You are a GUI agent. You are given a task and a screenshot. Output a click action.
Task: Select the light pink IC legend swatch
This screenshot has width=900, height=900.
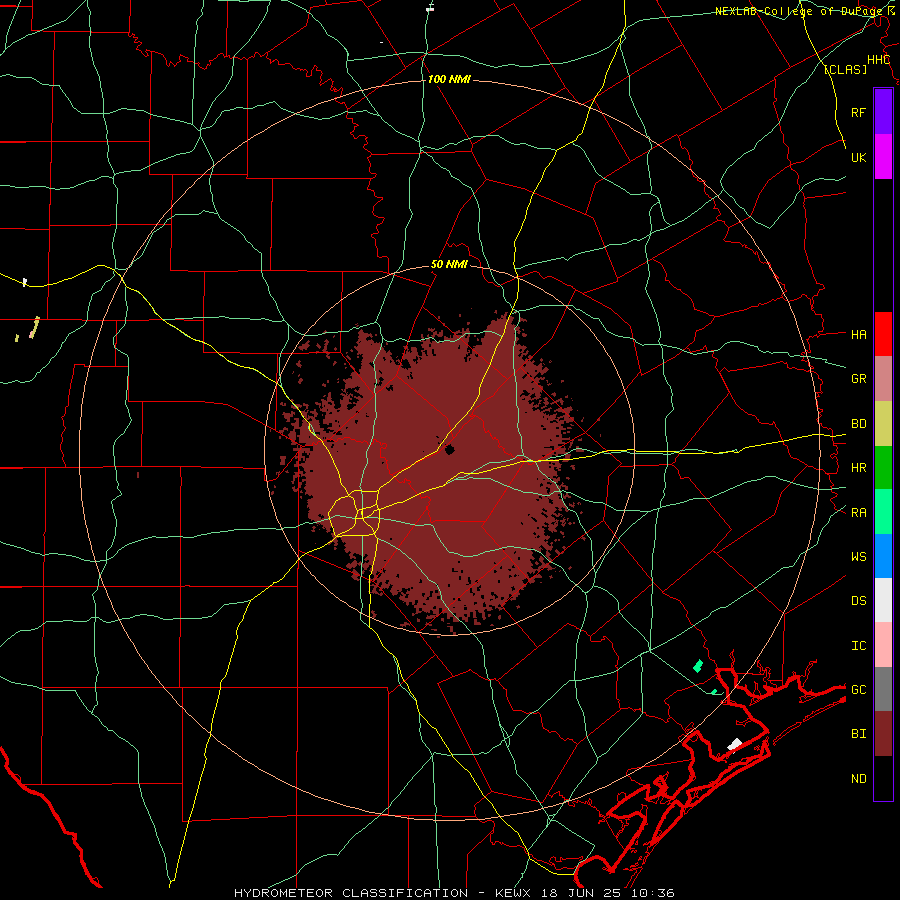(883, 645)
